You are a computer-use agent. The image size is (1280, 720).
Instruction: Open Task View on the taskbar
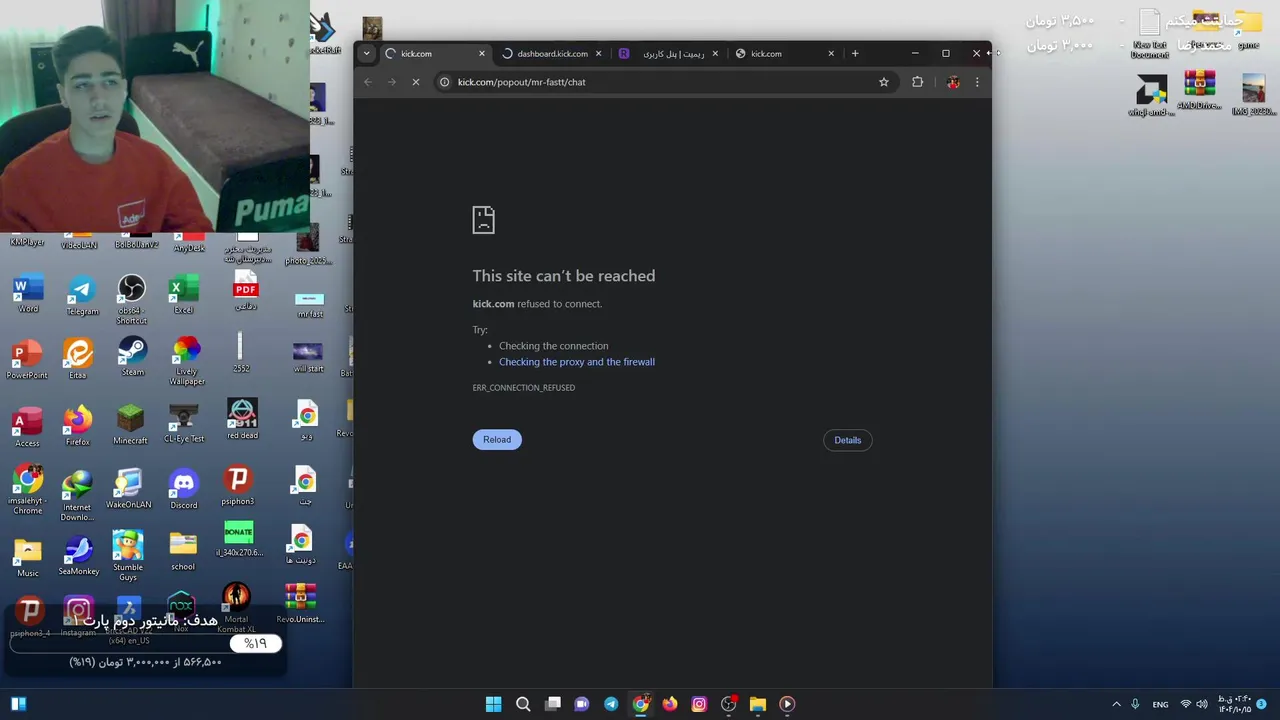[553, 704]
